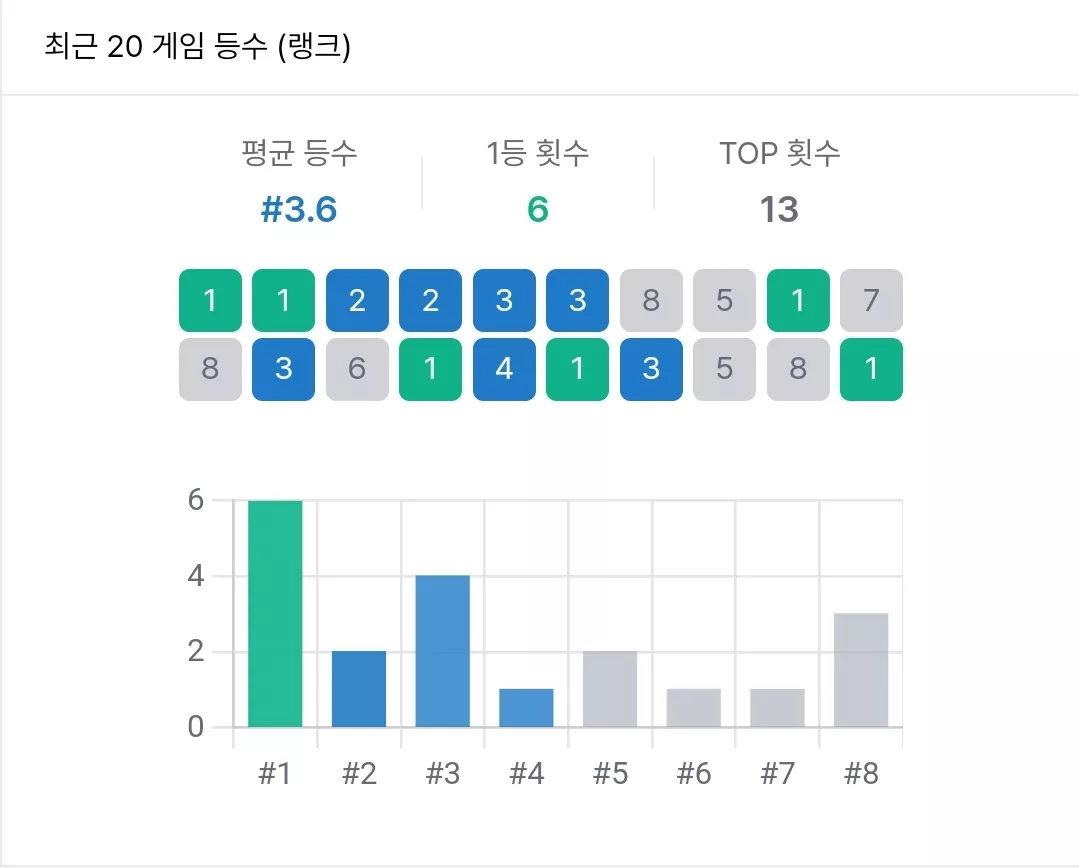Select the blue rank 4 tile
This screenshot has width=1079, height=868.
[504, 369]
